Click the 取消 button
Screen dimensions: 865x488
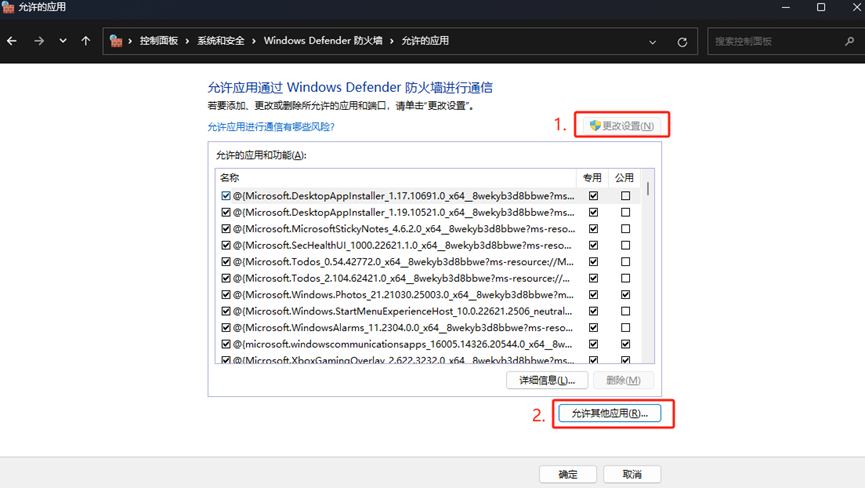coord(632,474)
